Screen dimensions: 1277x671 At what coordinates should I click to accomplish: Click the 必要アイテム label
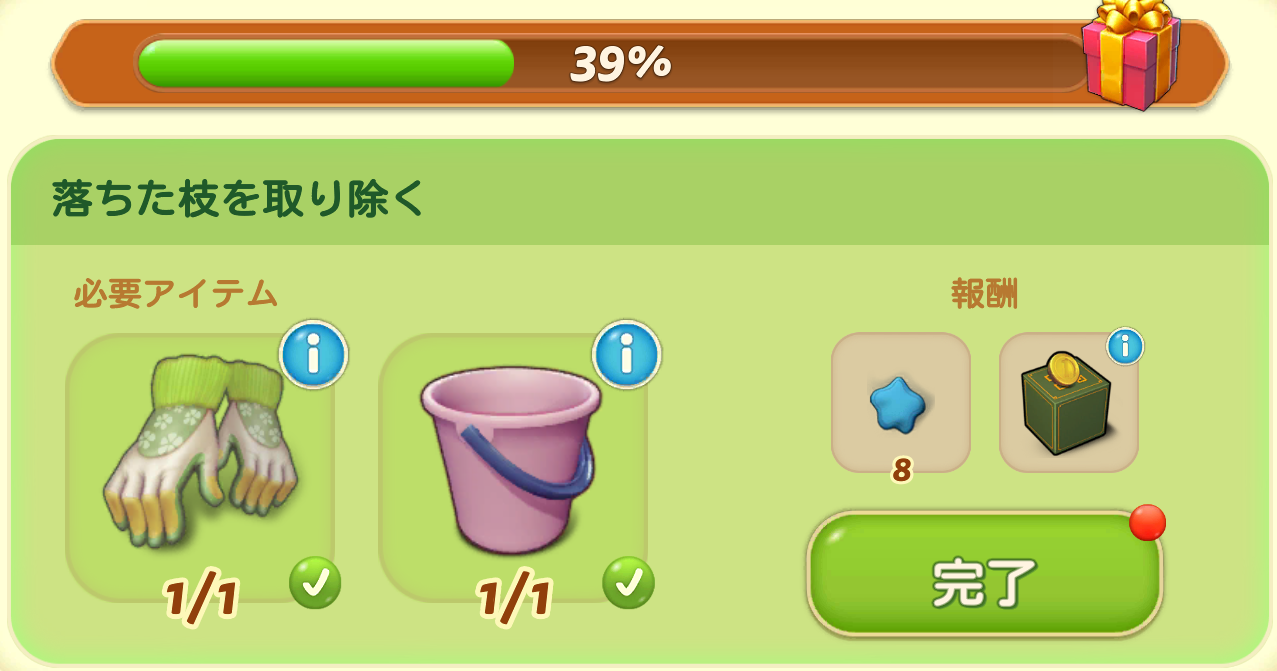click(x=175, y=294)
